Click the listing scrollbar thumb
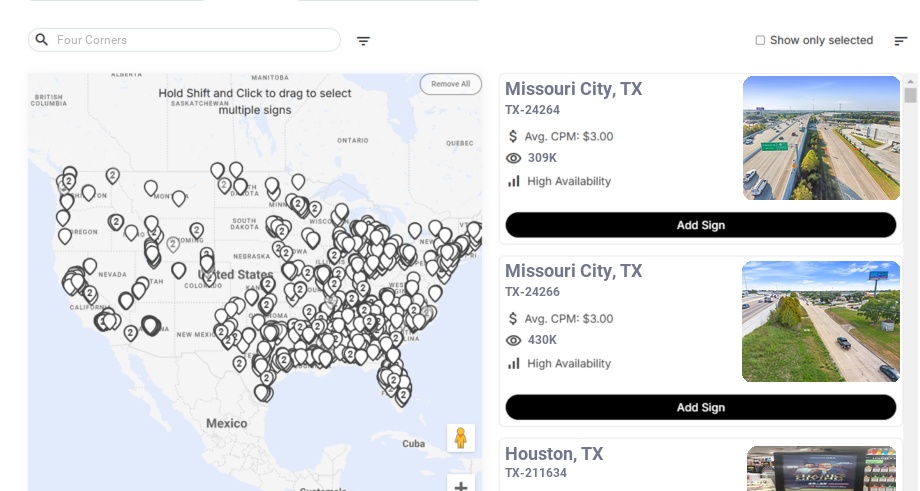Screen dimensions: 920x491 [x=910, y=95]
